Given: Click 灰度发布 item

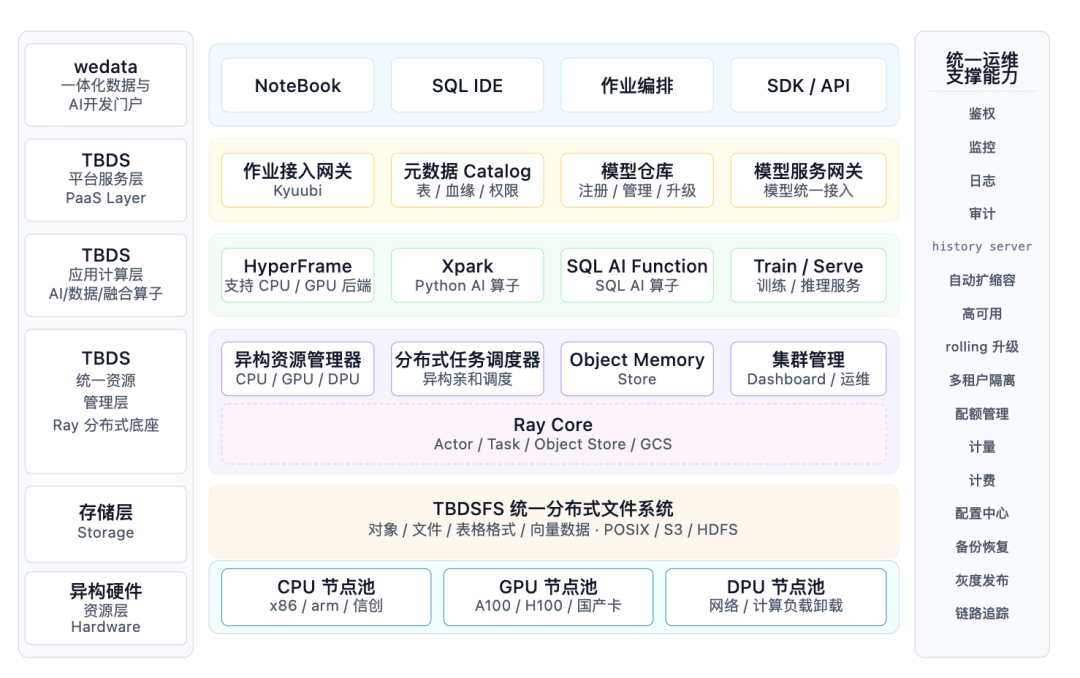Looking at the screenshot, I should 982,580.
